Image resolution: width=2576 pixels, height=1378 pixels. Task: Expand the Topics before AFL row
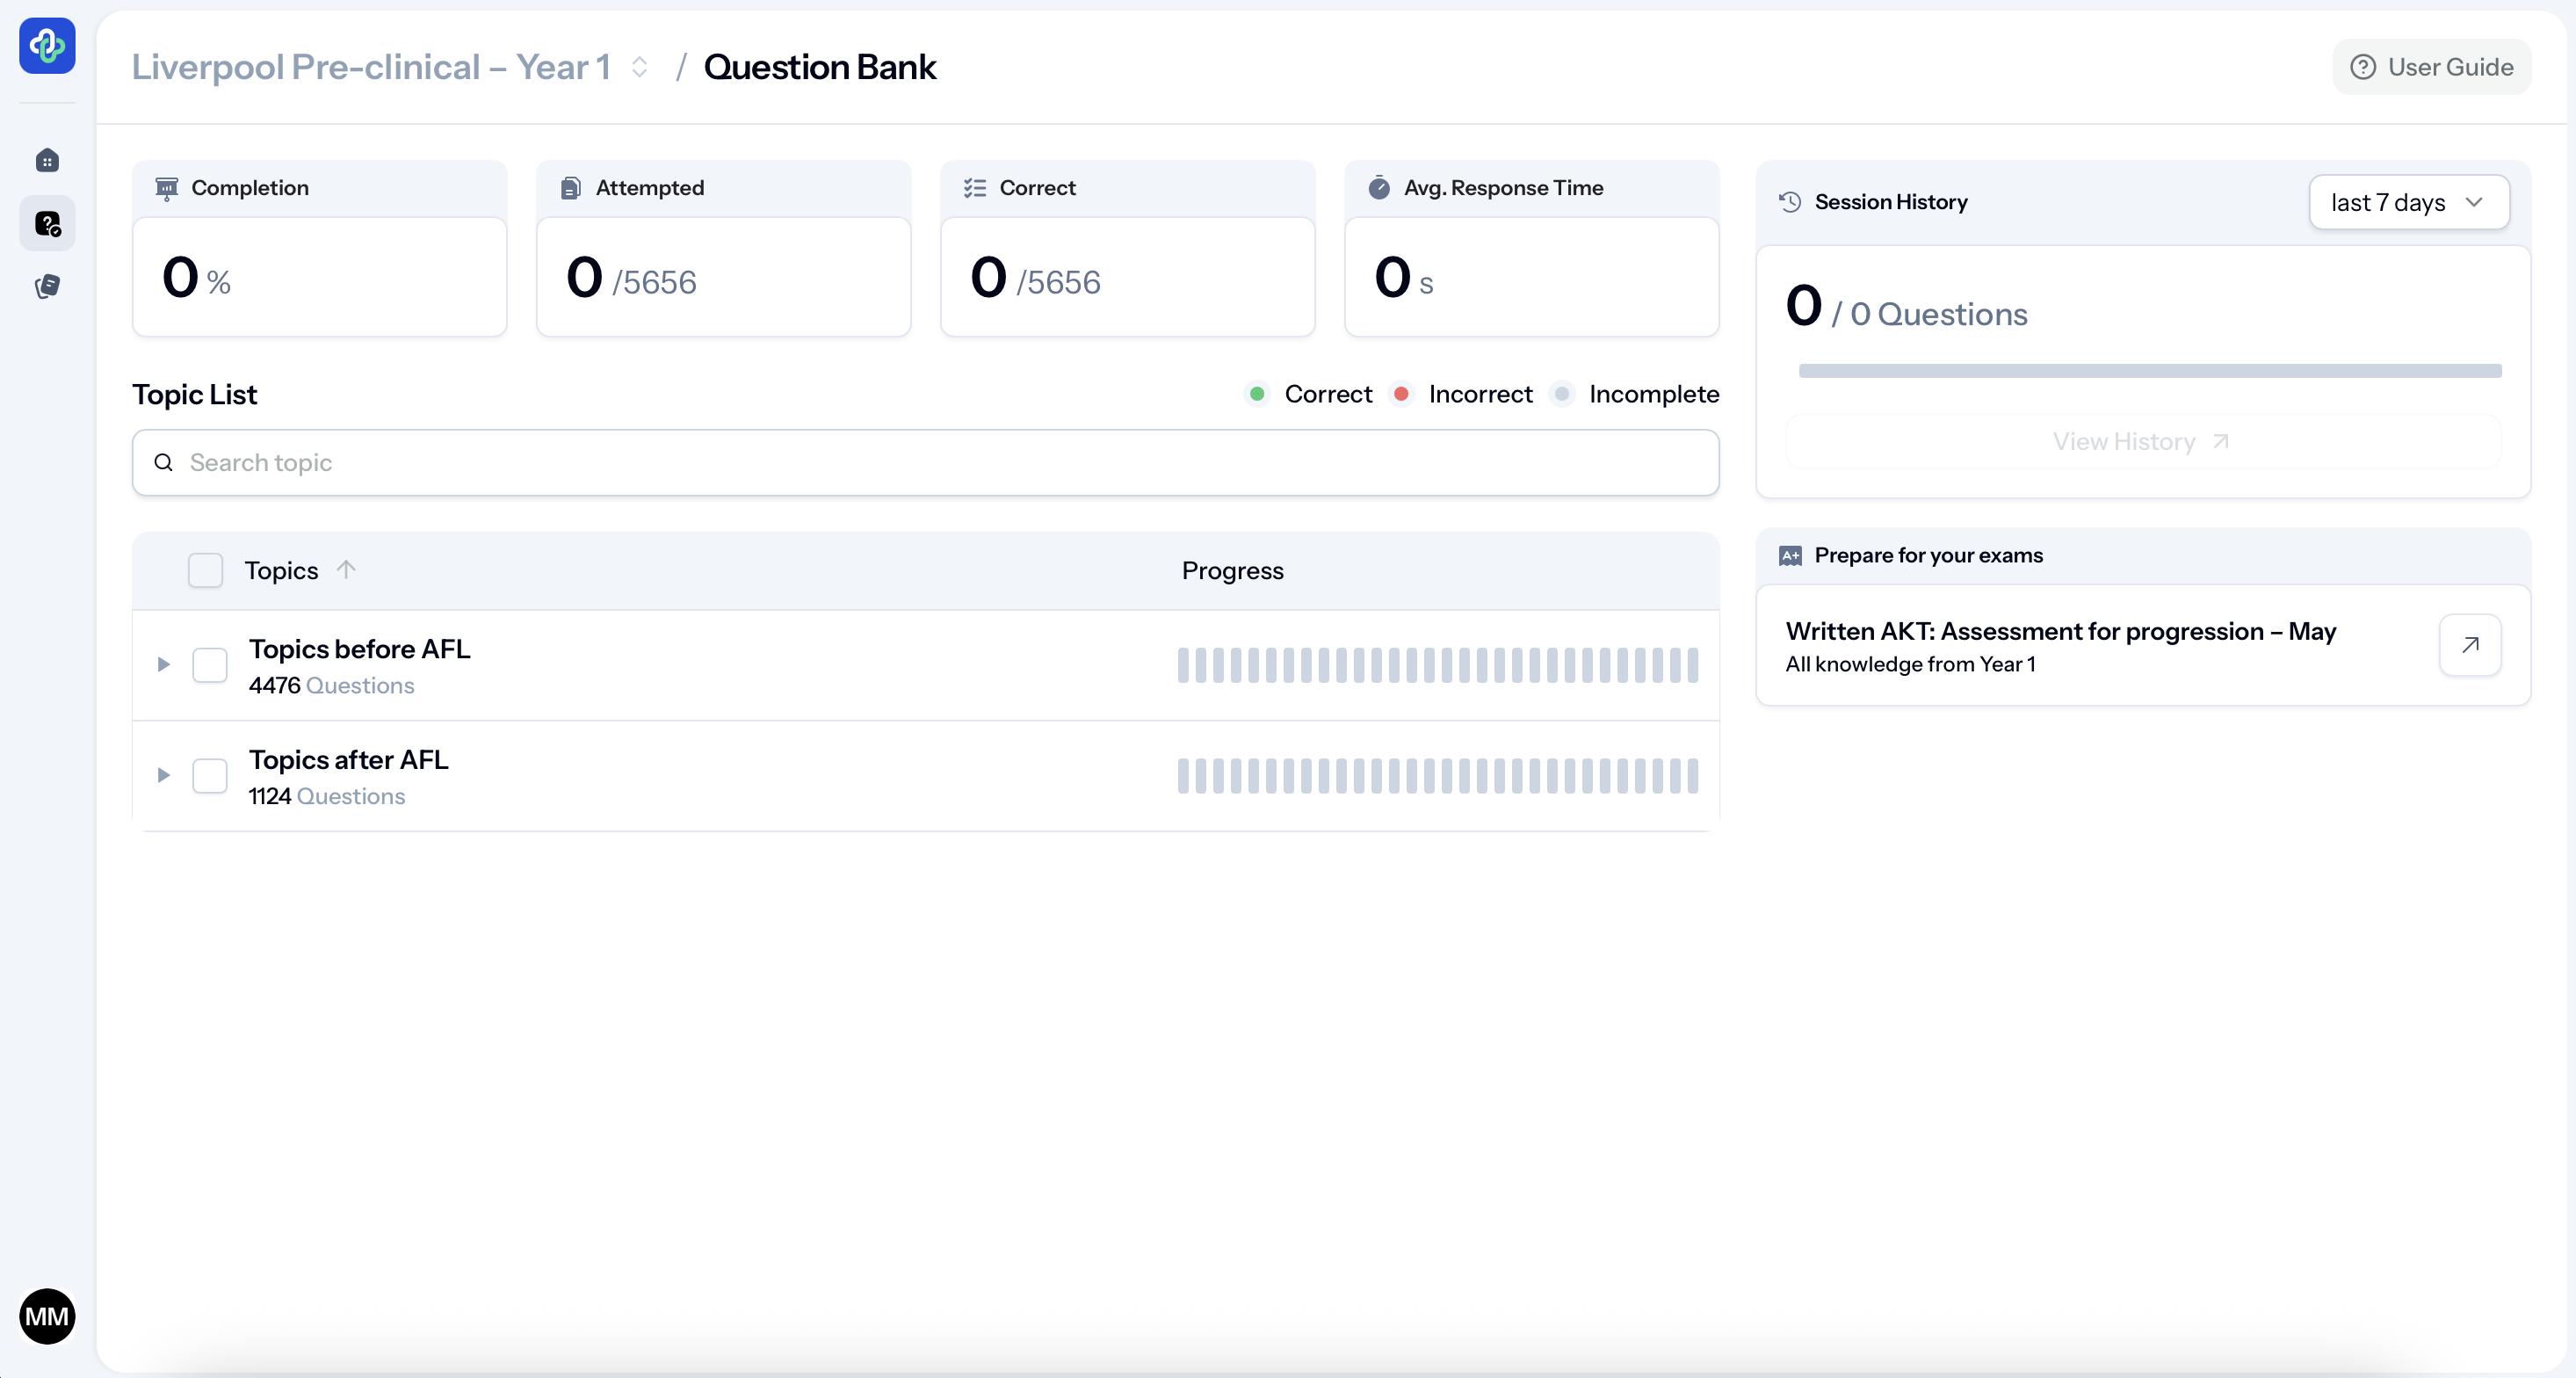tap(164, 665)
